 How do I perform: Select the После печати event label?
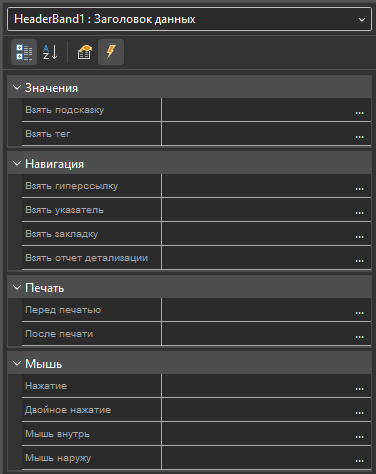tap(59, 334)
